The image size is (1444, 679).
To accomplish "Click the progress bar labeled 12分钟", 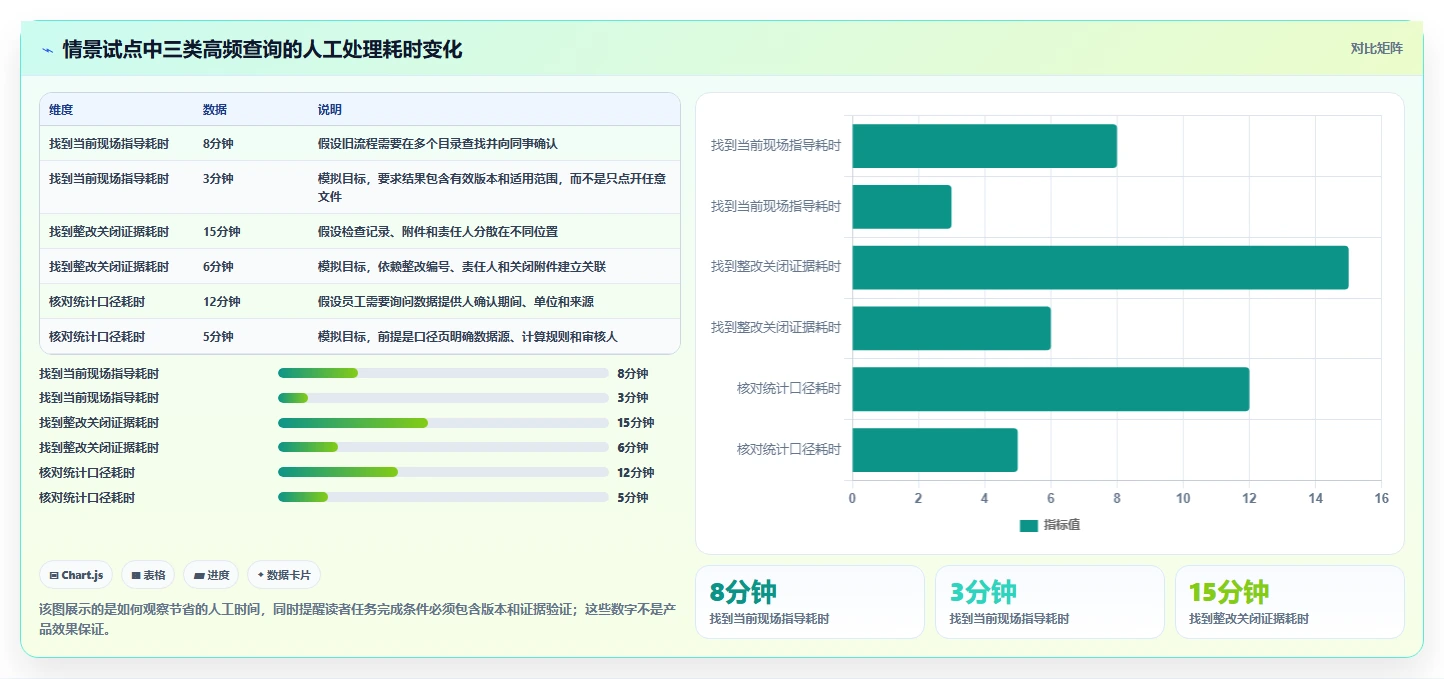I will point(443,472).
